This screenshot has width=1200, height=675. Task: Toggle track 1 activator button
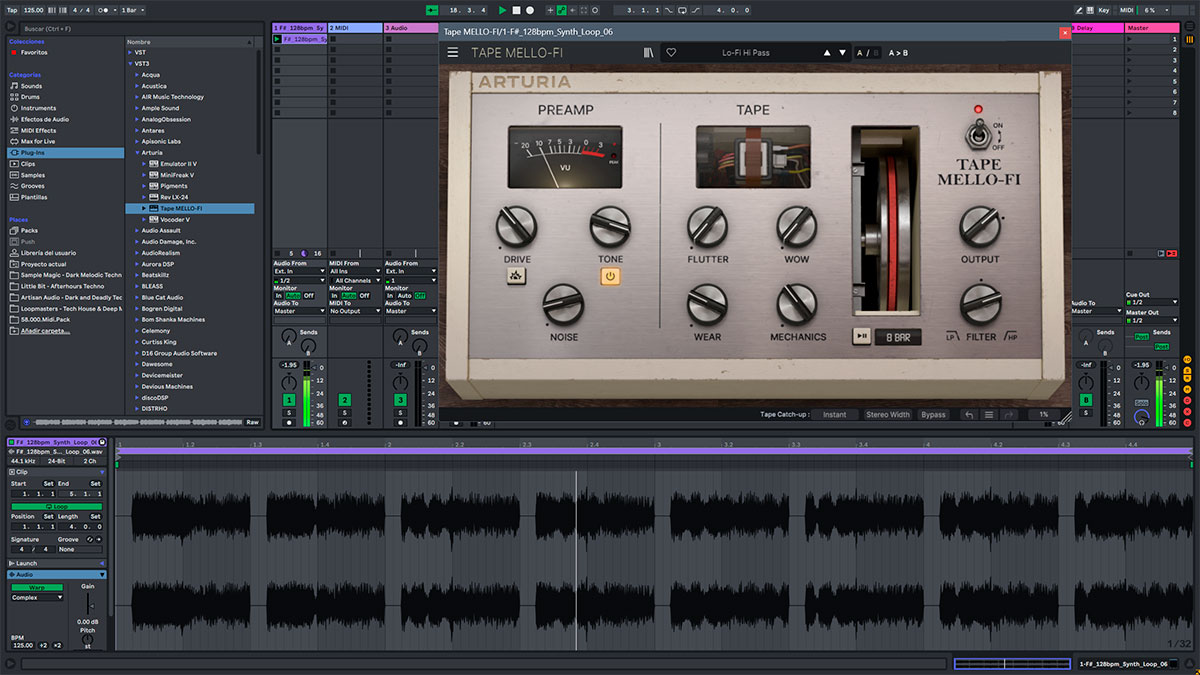click(x=289, y=400)
